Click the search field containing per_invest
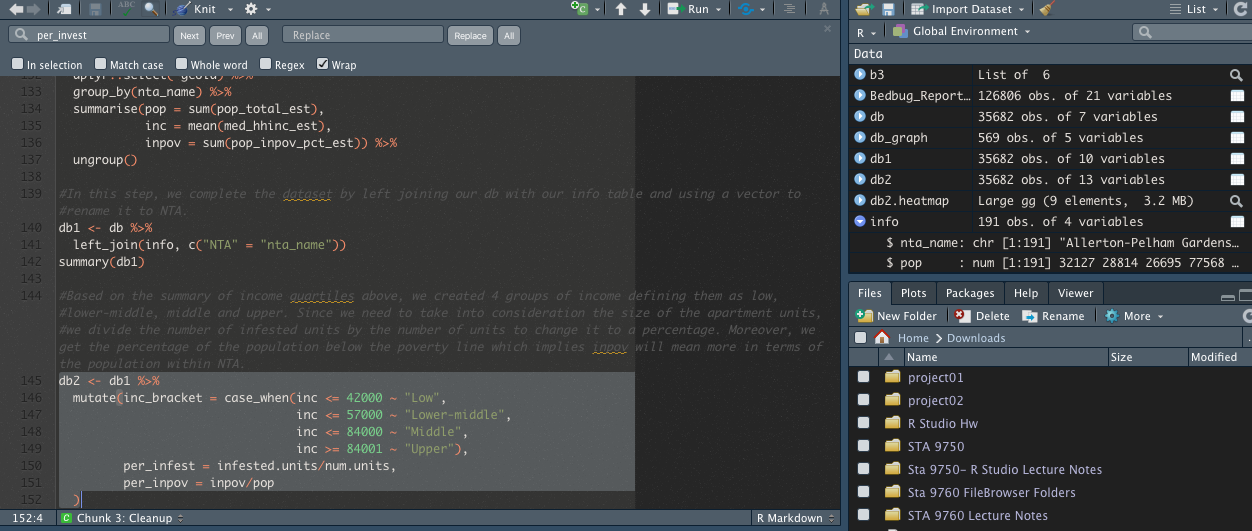 (90, 35)
